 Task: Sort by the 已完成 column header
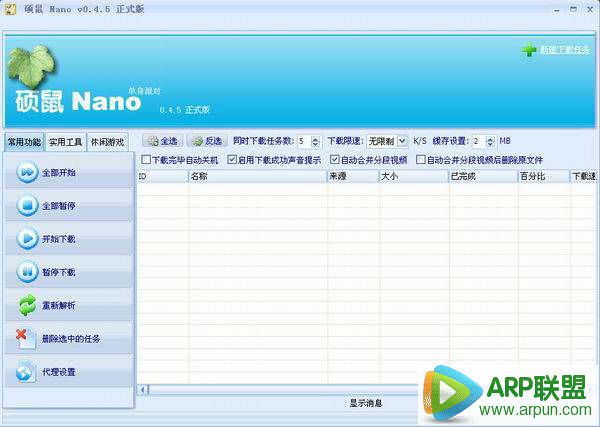(x=484, y=176)
